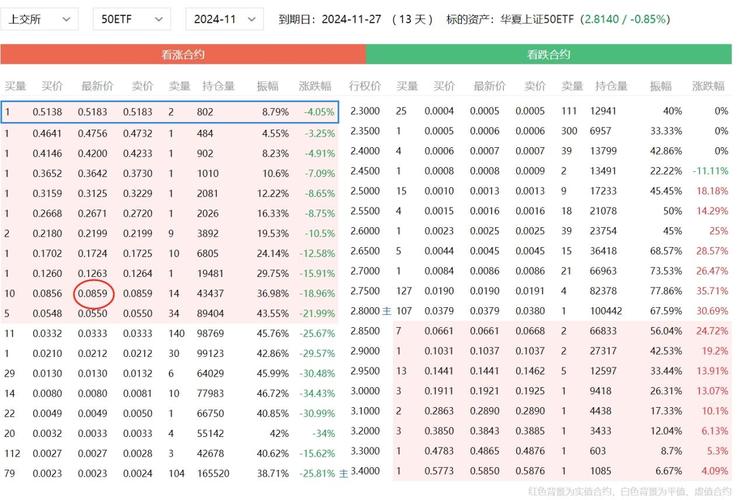The image size is (741, 500).
Task: Click put change 35.71%
Action: coord(712,291)
